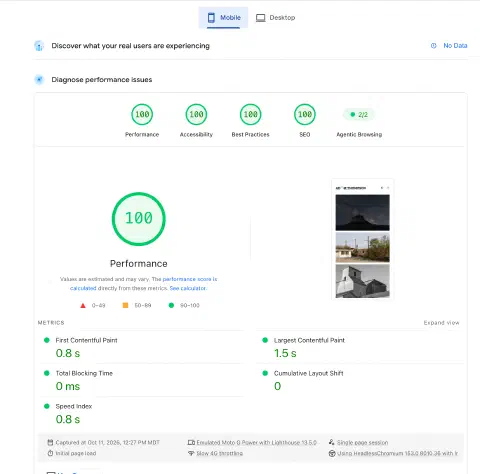Click the Chromium icon beside Using HeadlessChromium
Image resolution: width=480 pixels, height=474 pixels.
coord(332,453)
